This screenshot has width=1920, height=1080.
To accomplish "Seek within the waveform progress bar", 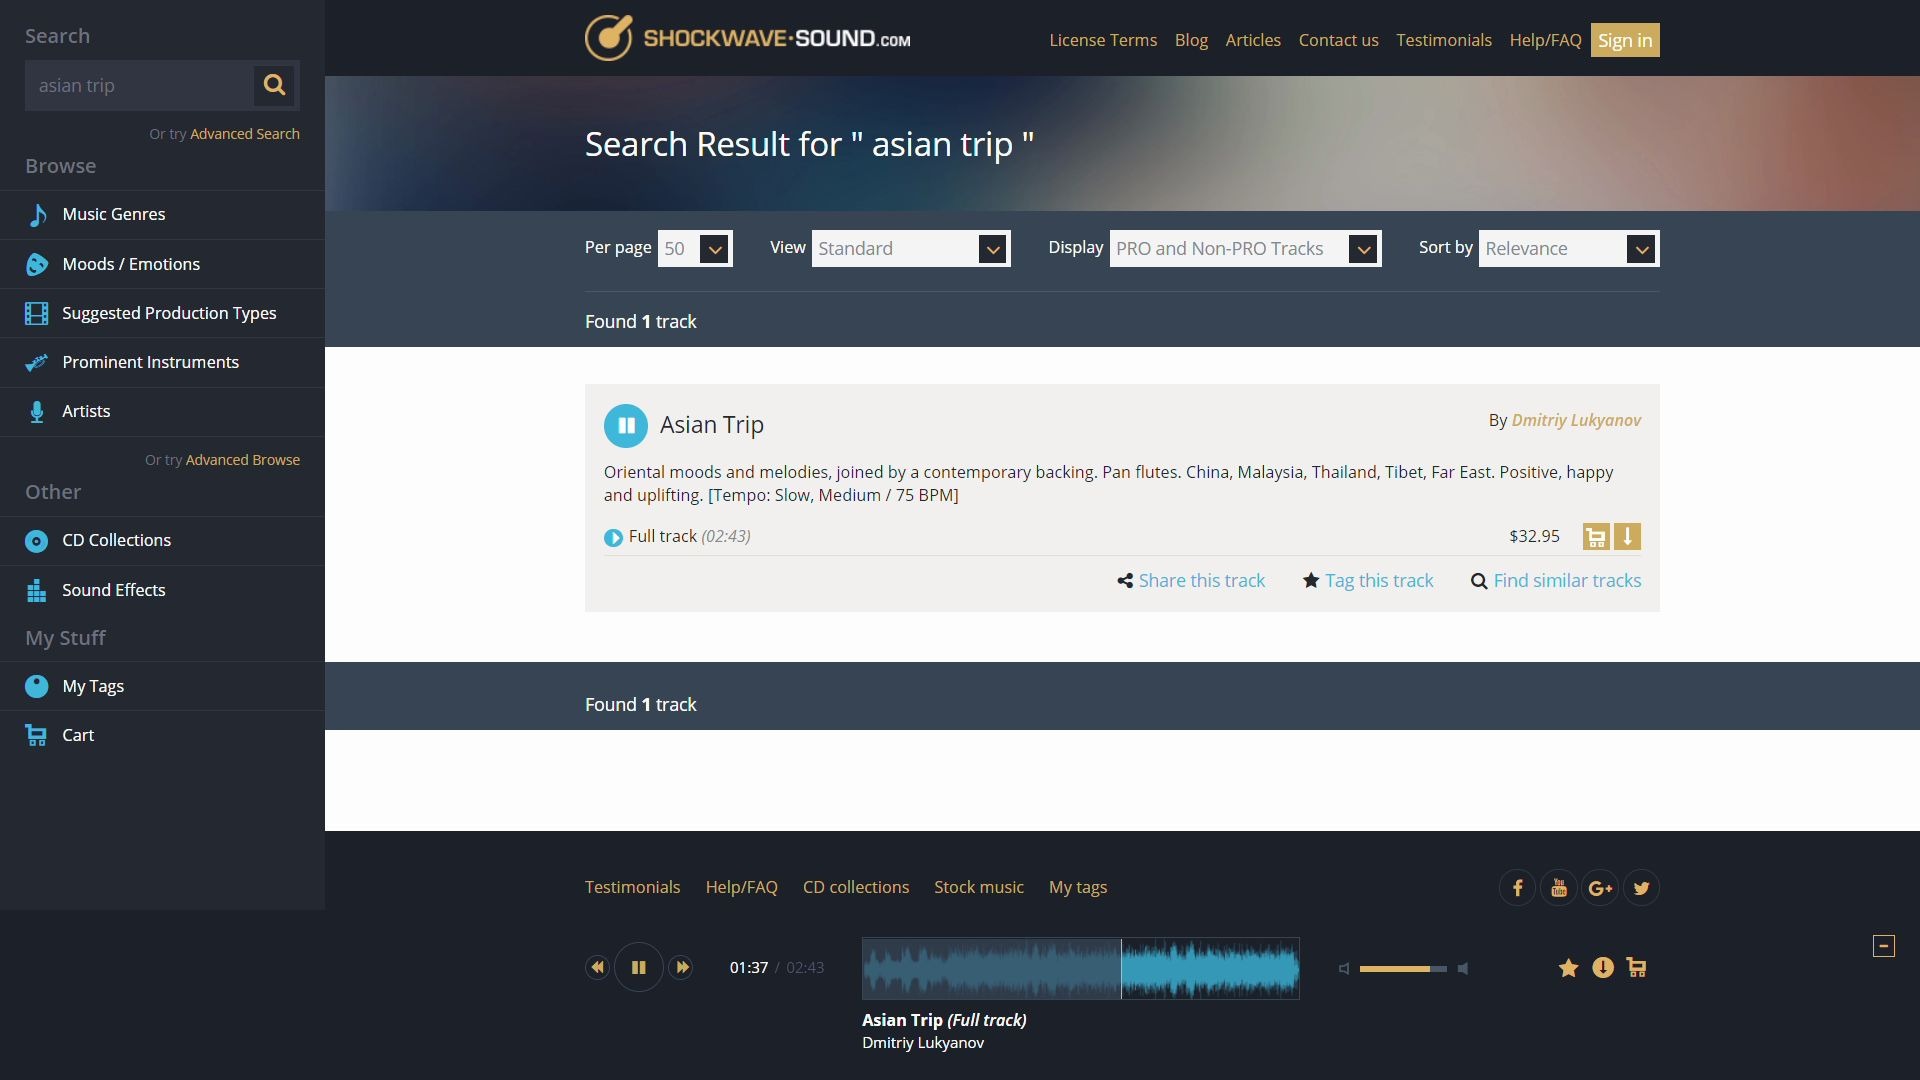I will click(1081, 968).
